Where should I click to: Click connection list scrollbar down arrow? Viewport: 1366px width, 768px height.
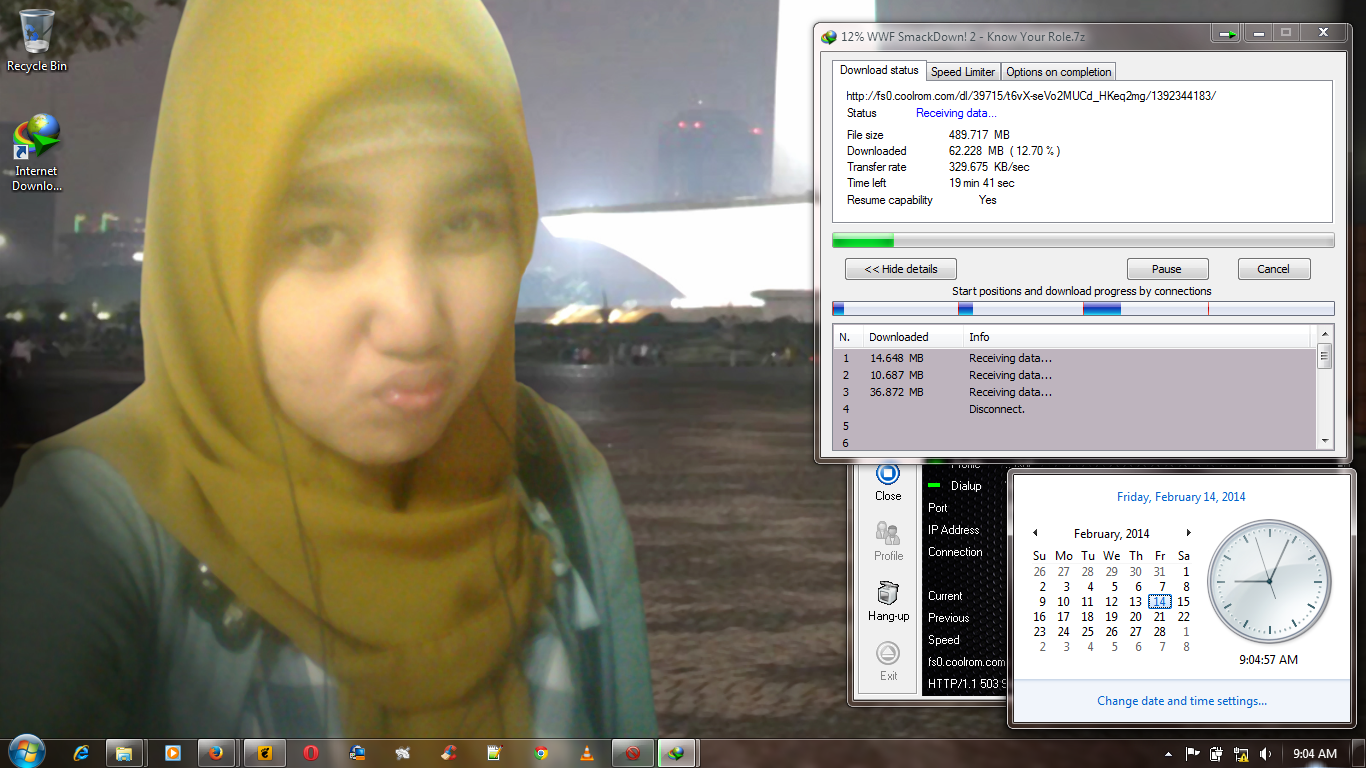point(1325,440)
